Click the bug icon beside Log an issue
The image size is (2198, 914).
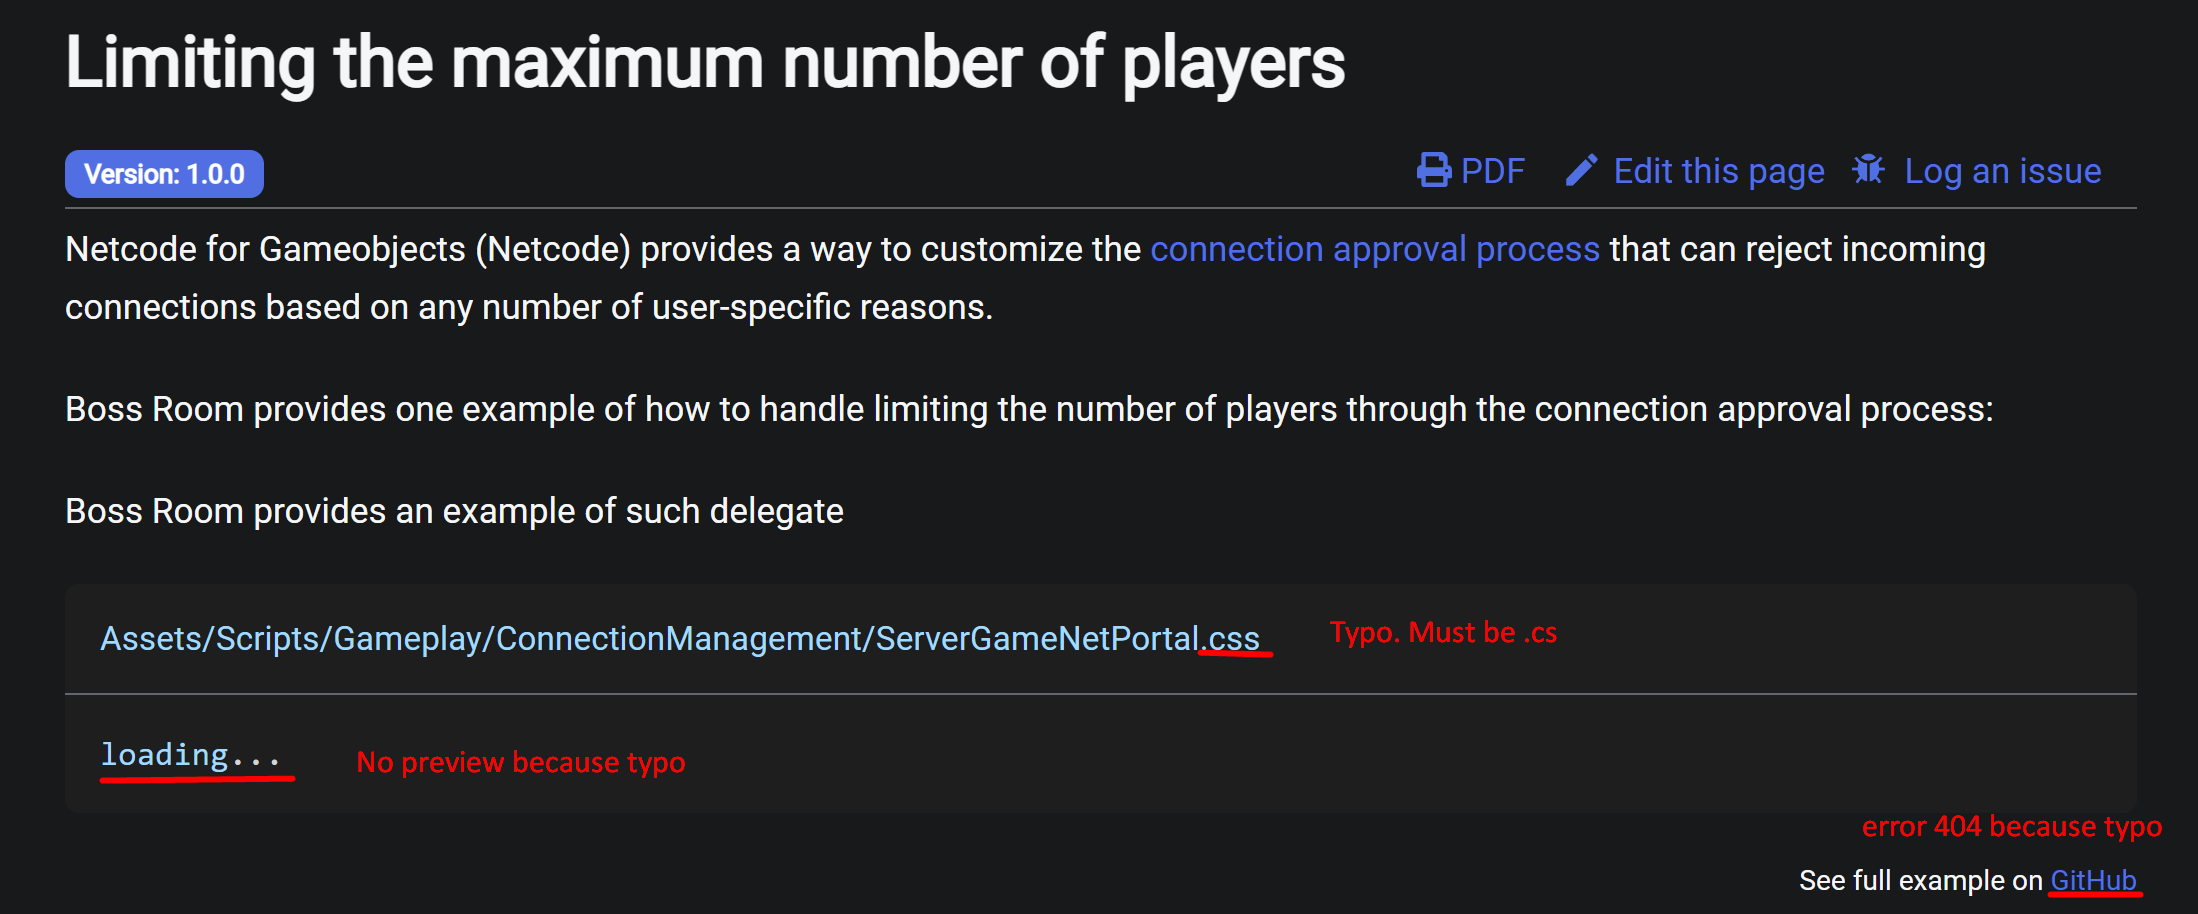[x=1868, y=170]
